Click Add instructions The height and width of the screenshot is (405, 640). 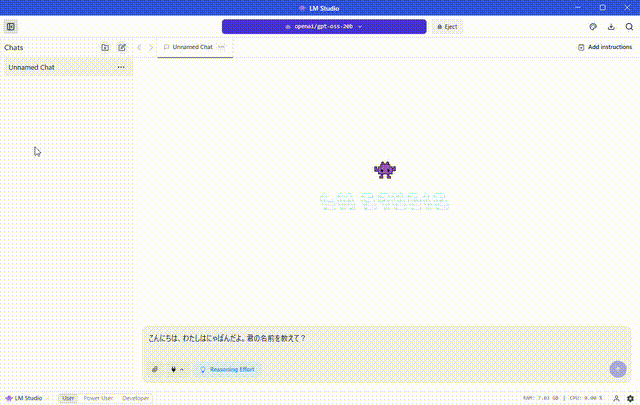(605, 47)
